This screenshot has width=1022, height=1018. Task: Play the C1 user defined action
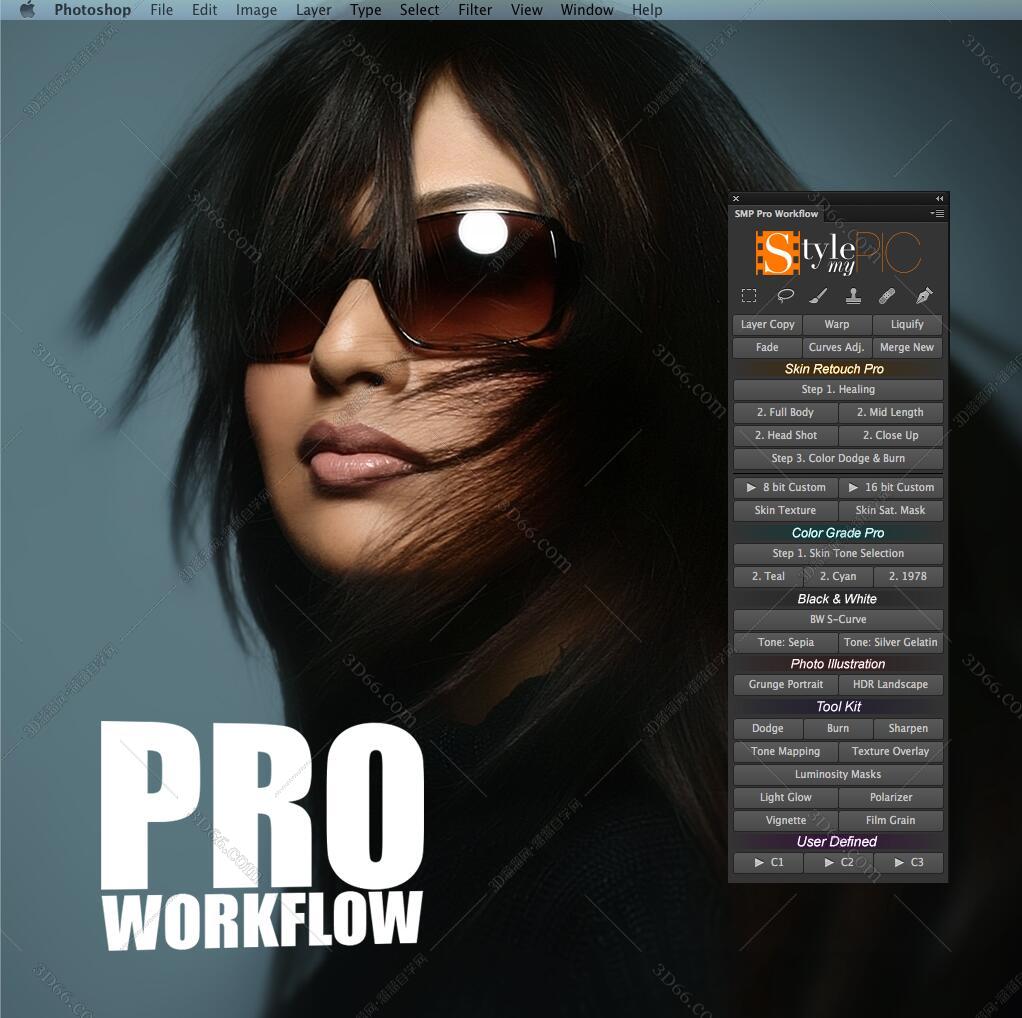[x=768, y=862]
